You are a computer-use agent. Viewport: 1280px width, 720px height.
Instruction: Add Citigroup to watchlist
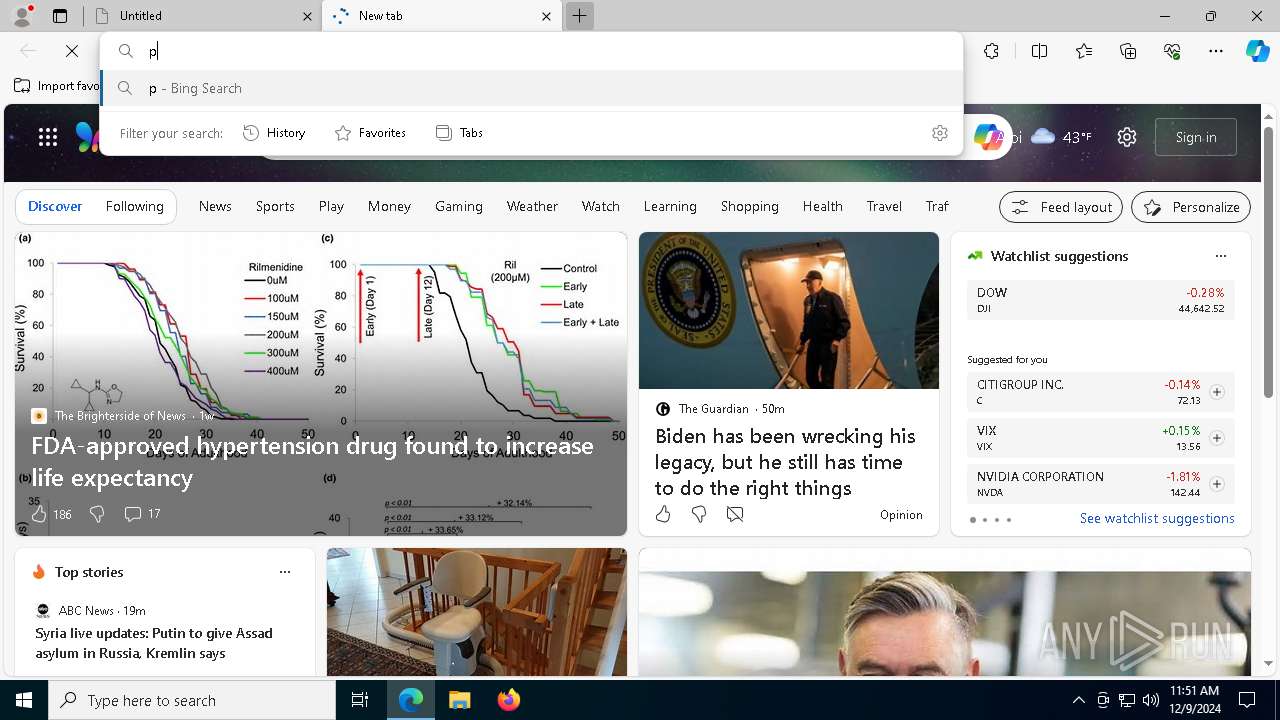coord(1217,392)
